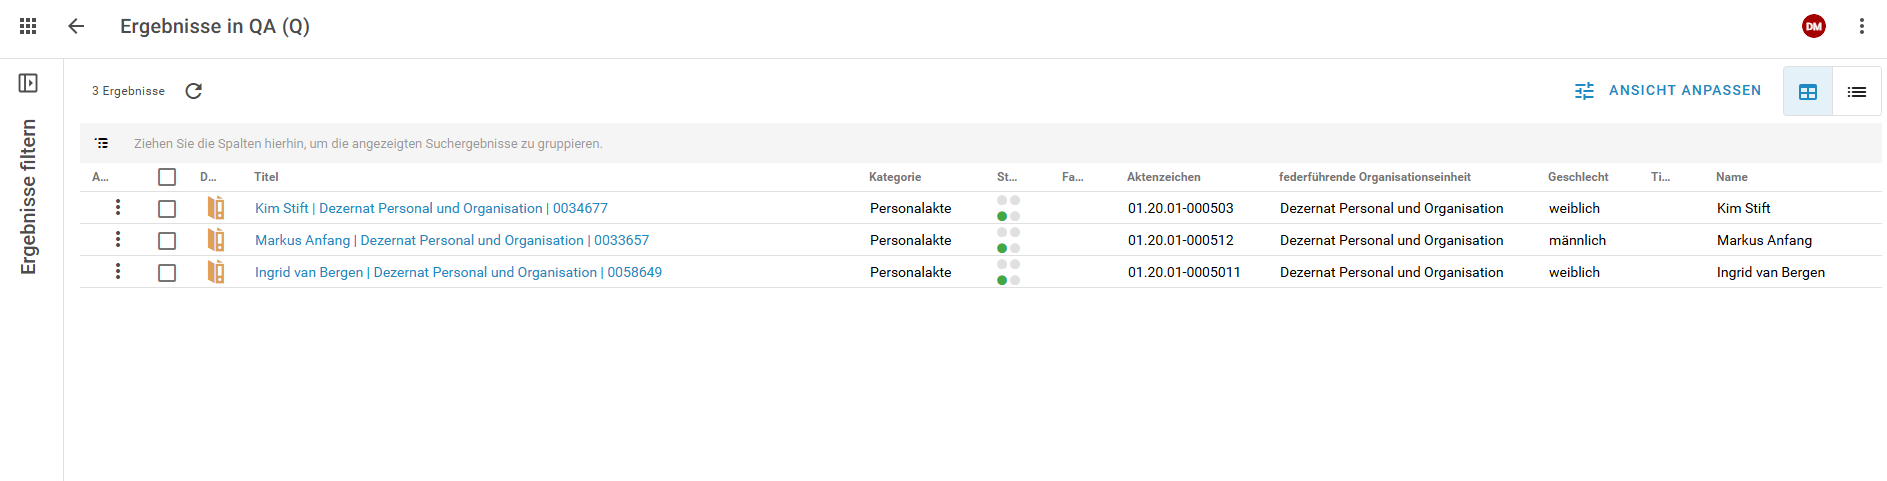Open the app launcher grid icon
This screenshot has height=481, width=1887.
(28, 26)
